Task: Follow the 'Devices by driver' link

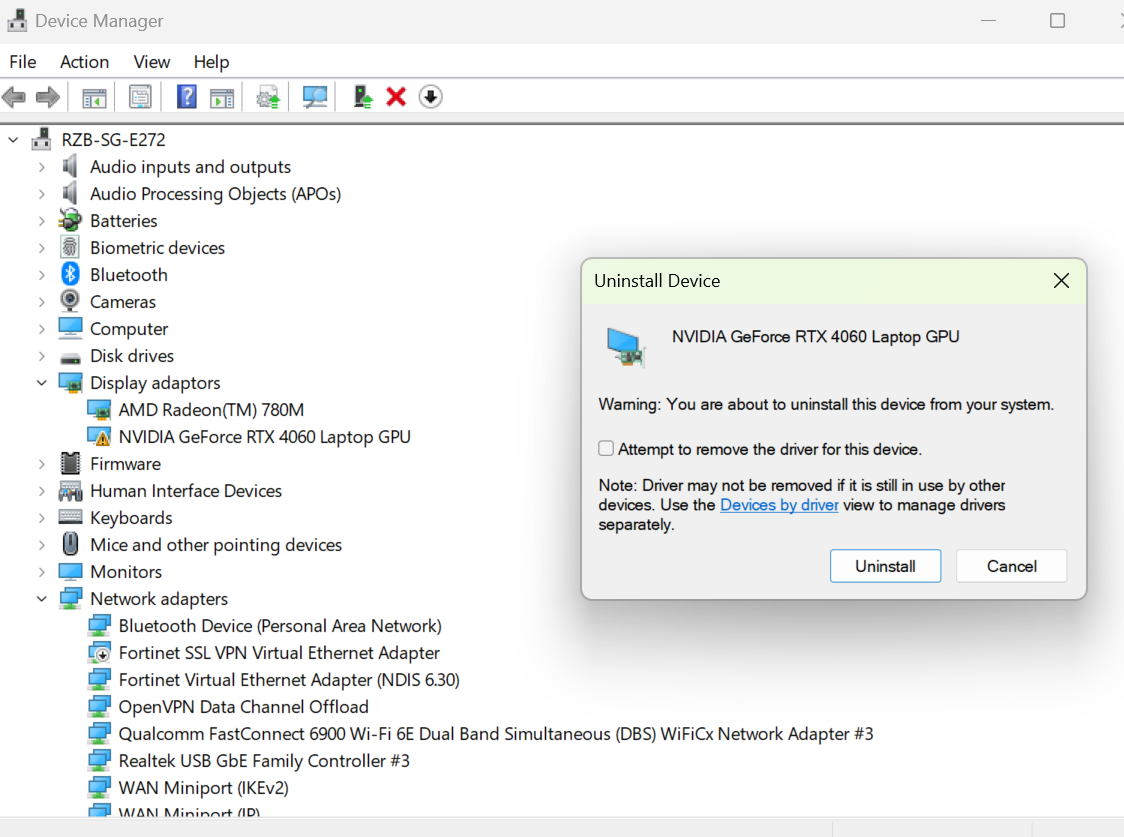Action: [779, 505]
